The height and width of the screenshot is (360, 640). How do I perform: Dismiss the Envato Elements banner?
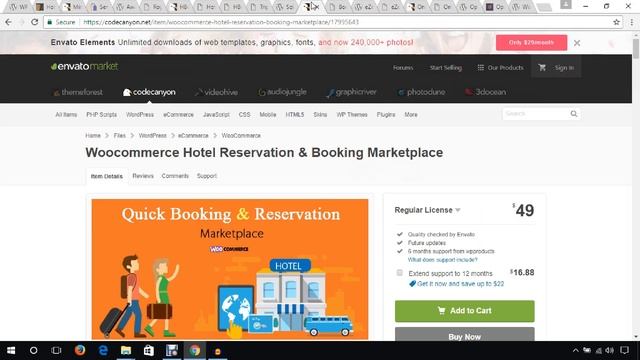click(577, 43)
